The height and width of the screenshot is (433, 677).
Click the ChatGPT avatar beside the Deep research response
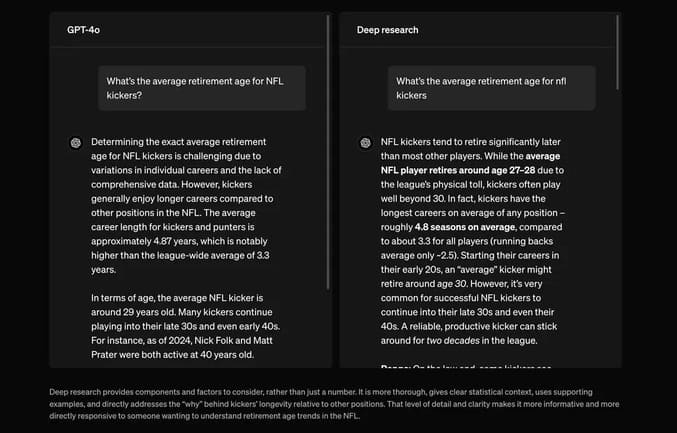(365, 143)
